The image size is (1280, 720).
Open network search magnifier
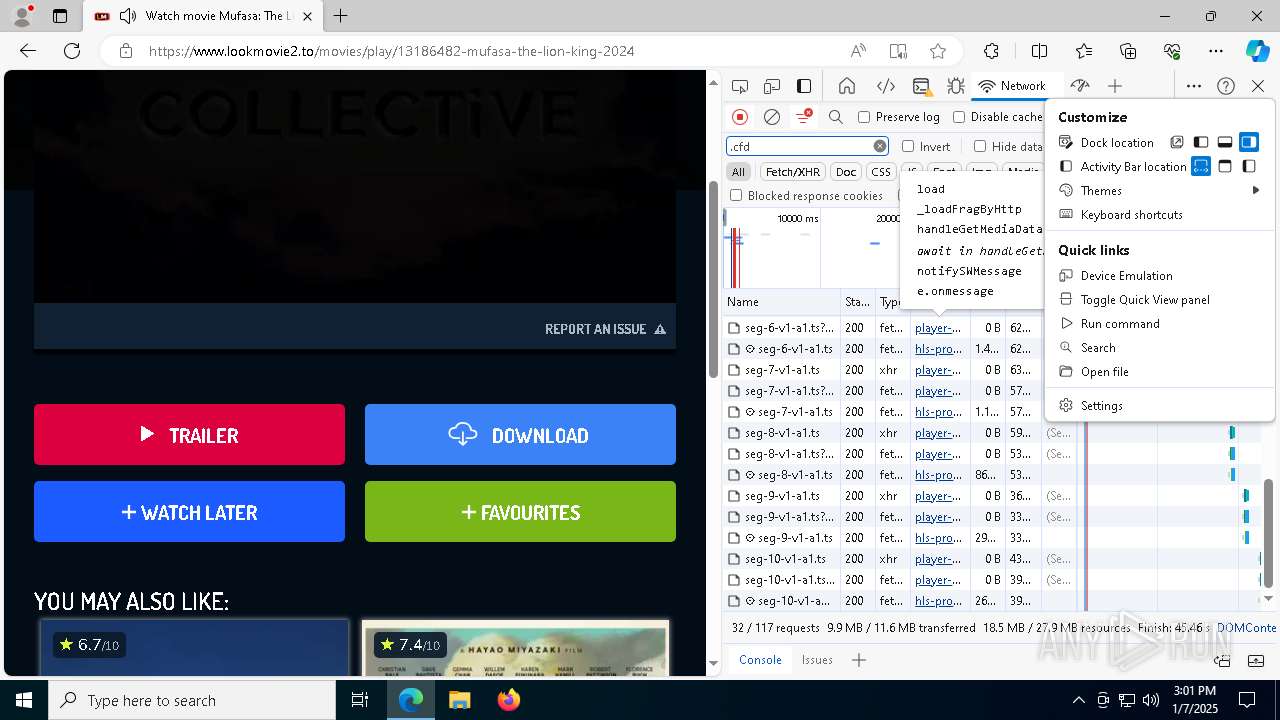[x=836, y=117]
